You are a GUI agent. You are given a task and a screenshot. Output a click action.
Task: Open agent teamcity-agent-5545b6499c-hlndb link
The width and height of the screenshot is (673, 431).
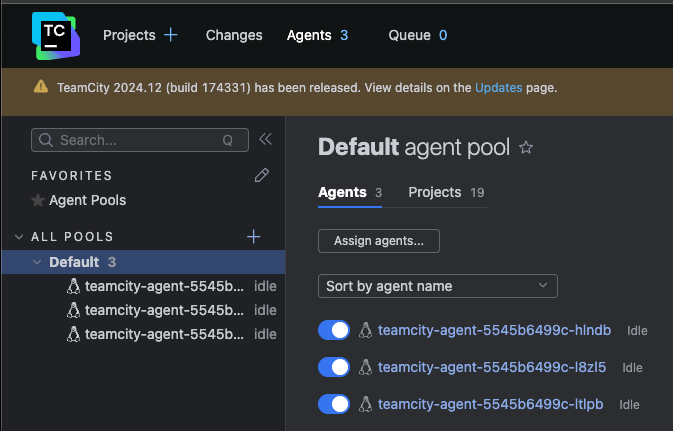click(x=494, y=330)
